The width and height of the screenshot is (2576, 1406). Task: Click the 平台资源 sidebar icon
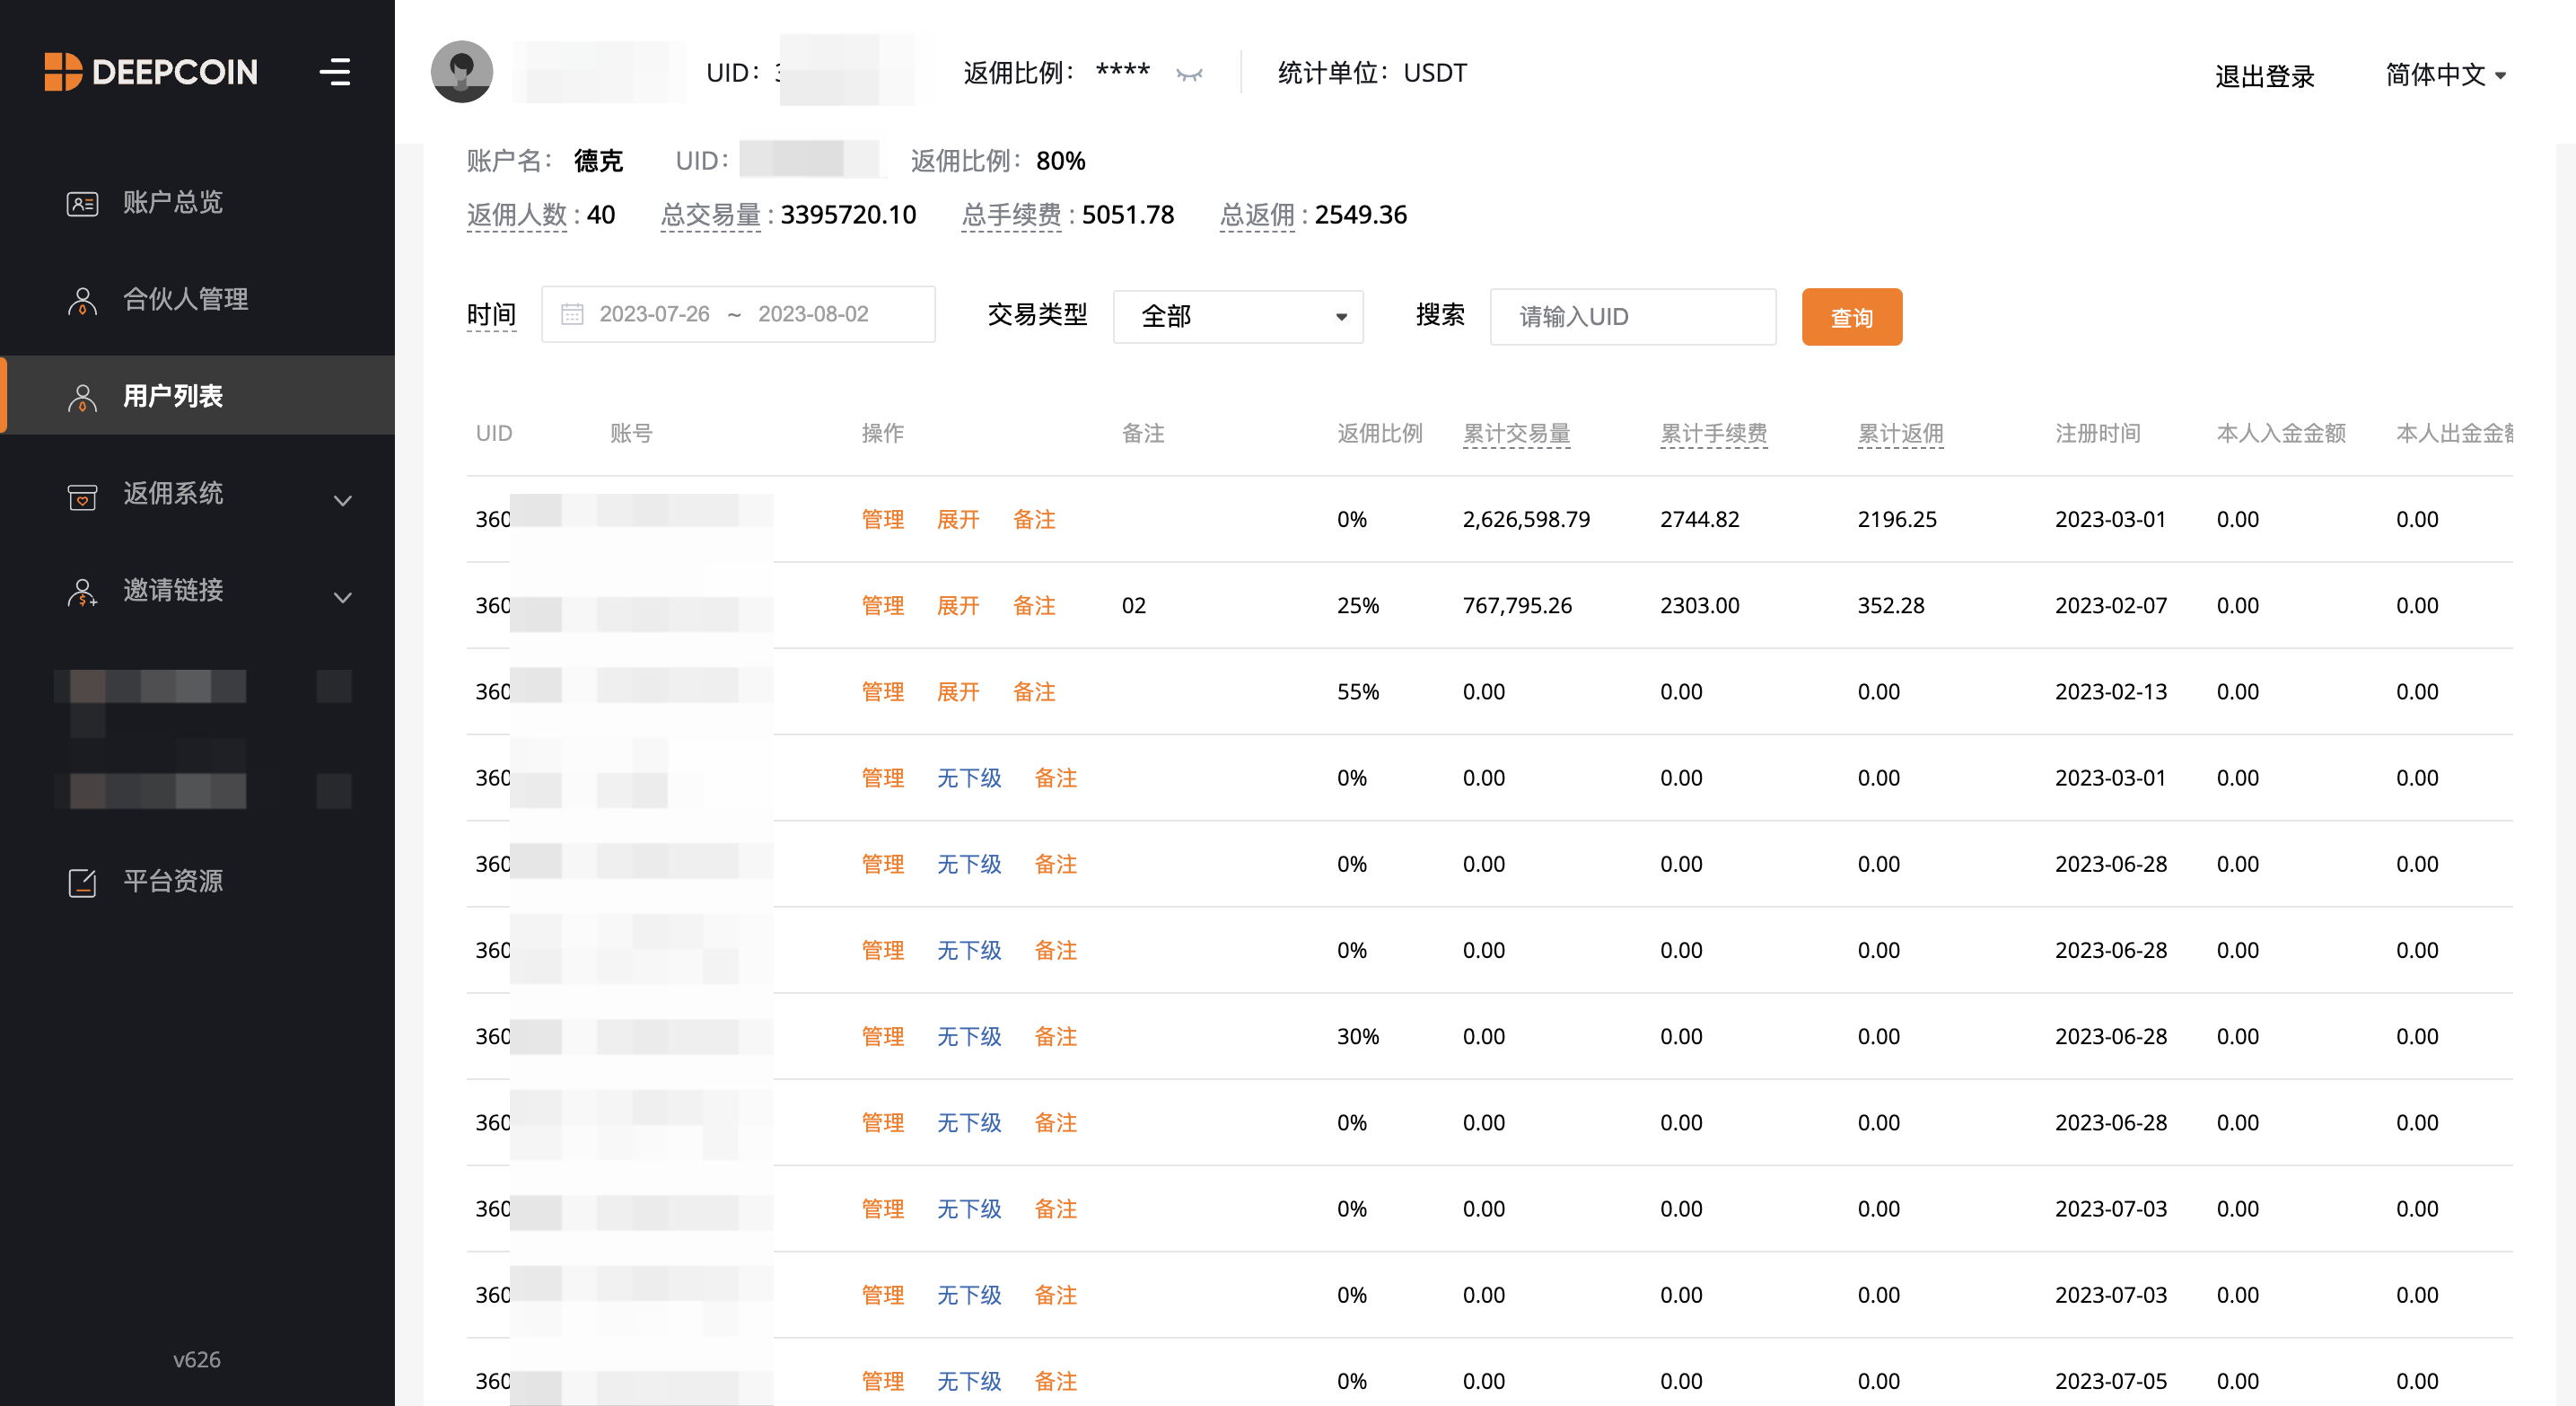click(x=82, y=882)
